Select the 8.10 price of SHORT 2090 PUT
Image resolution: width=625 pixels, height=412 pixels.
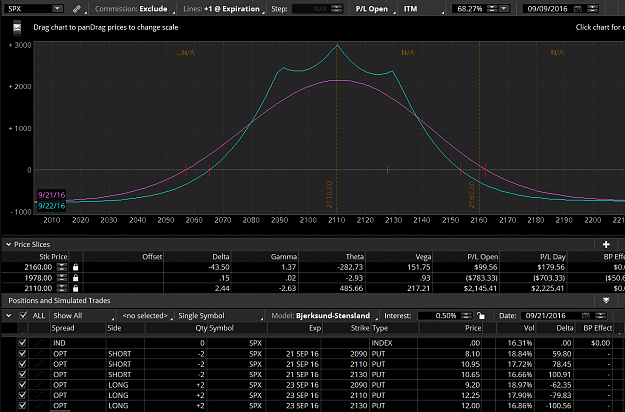[472, 353]
